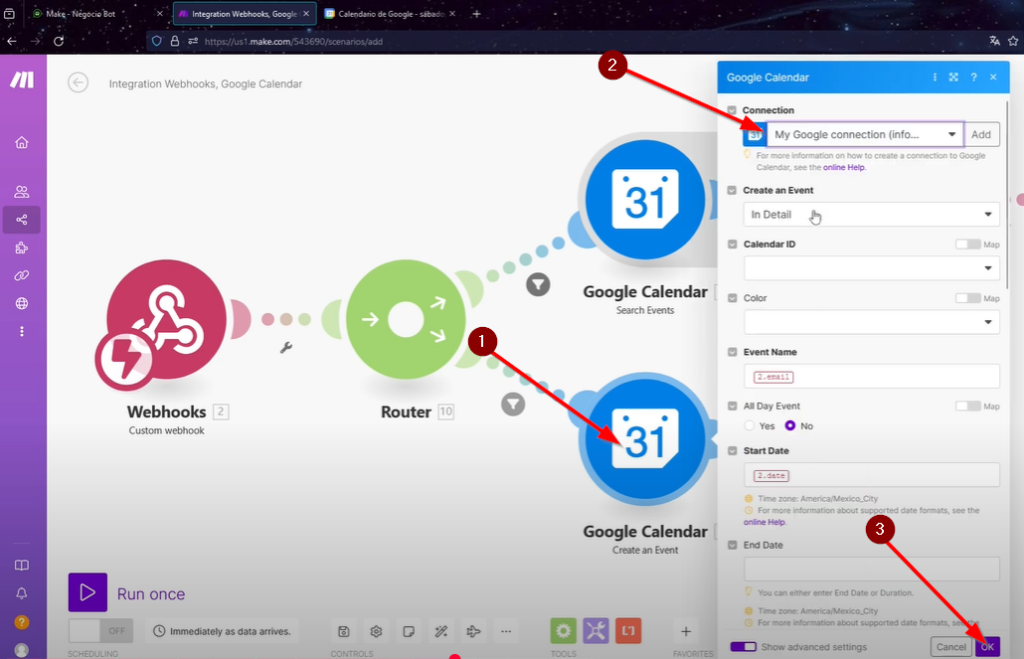Open Connections link icon in sidebar
This screenshot has height=659, width=1024.
22,276
